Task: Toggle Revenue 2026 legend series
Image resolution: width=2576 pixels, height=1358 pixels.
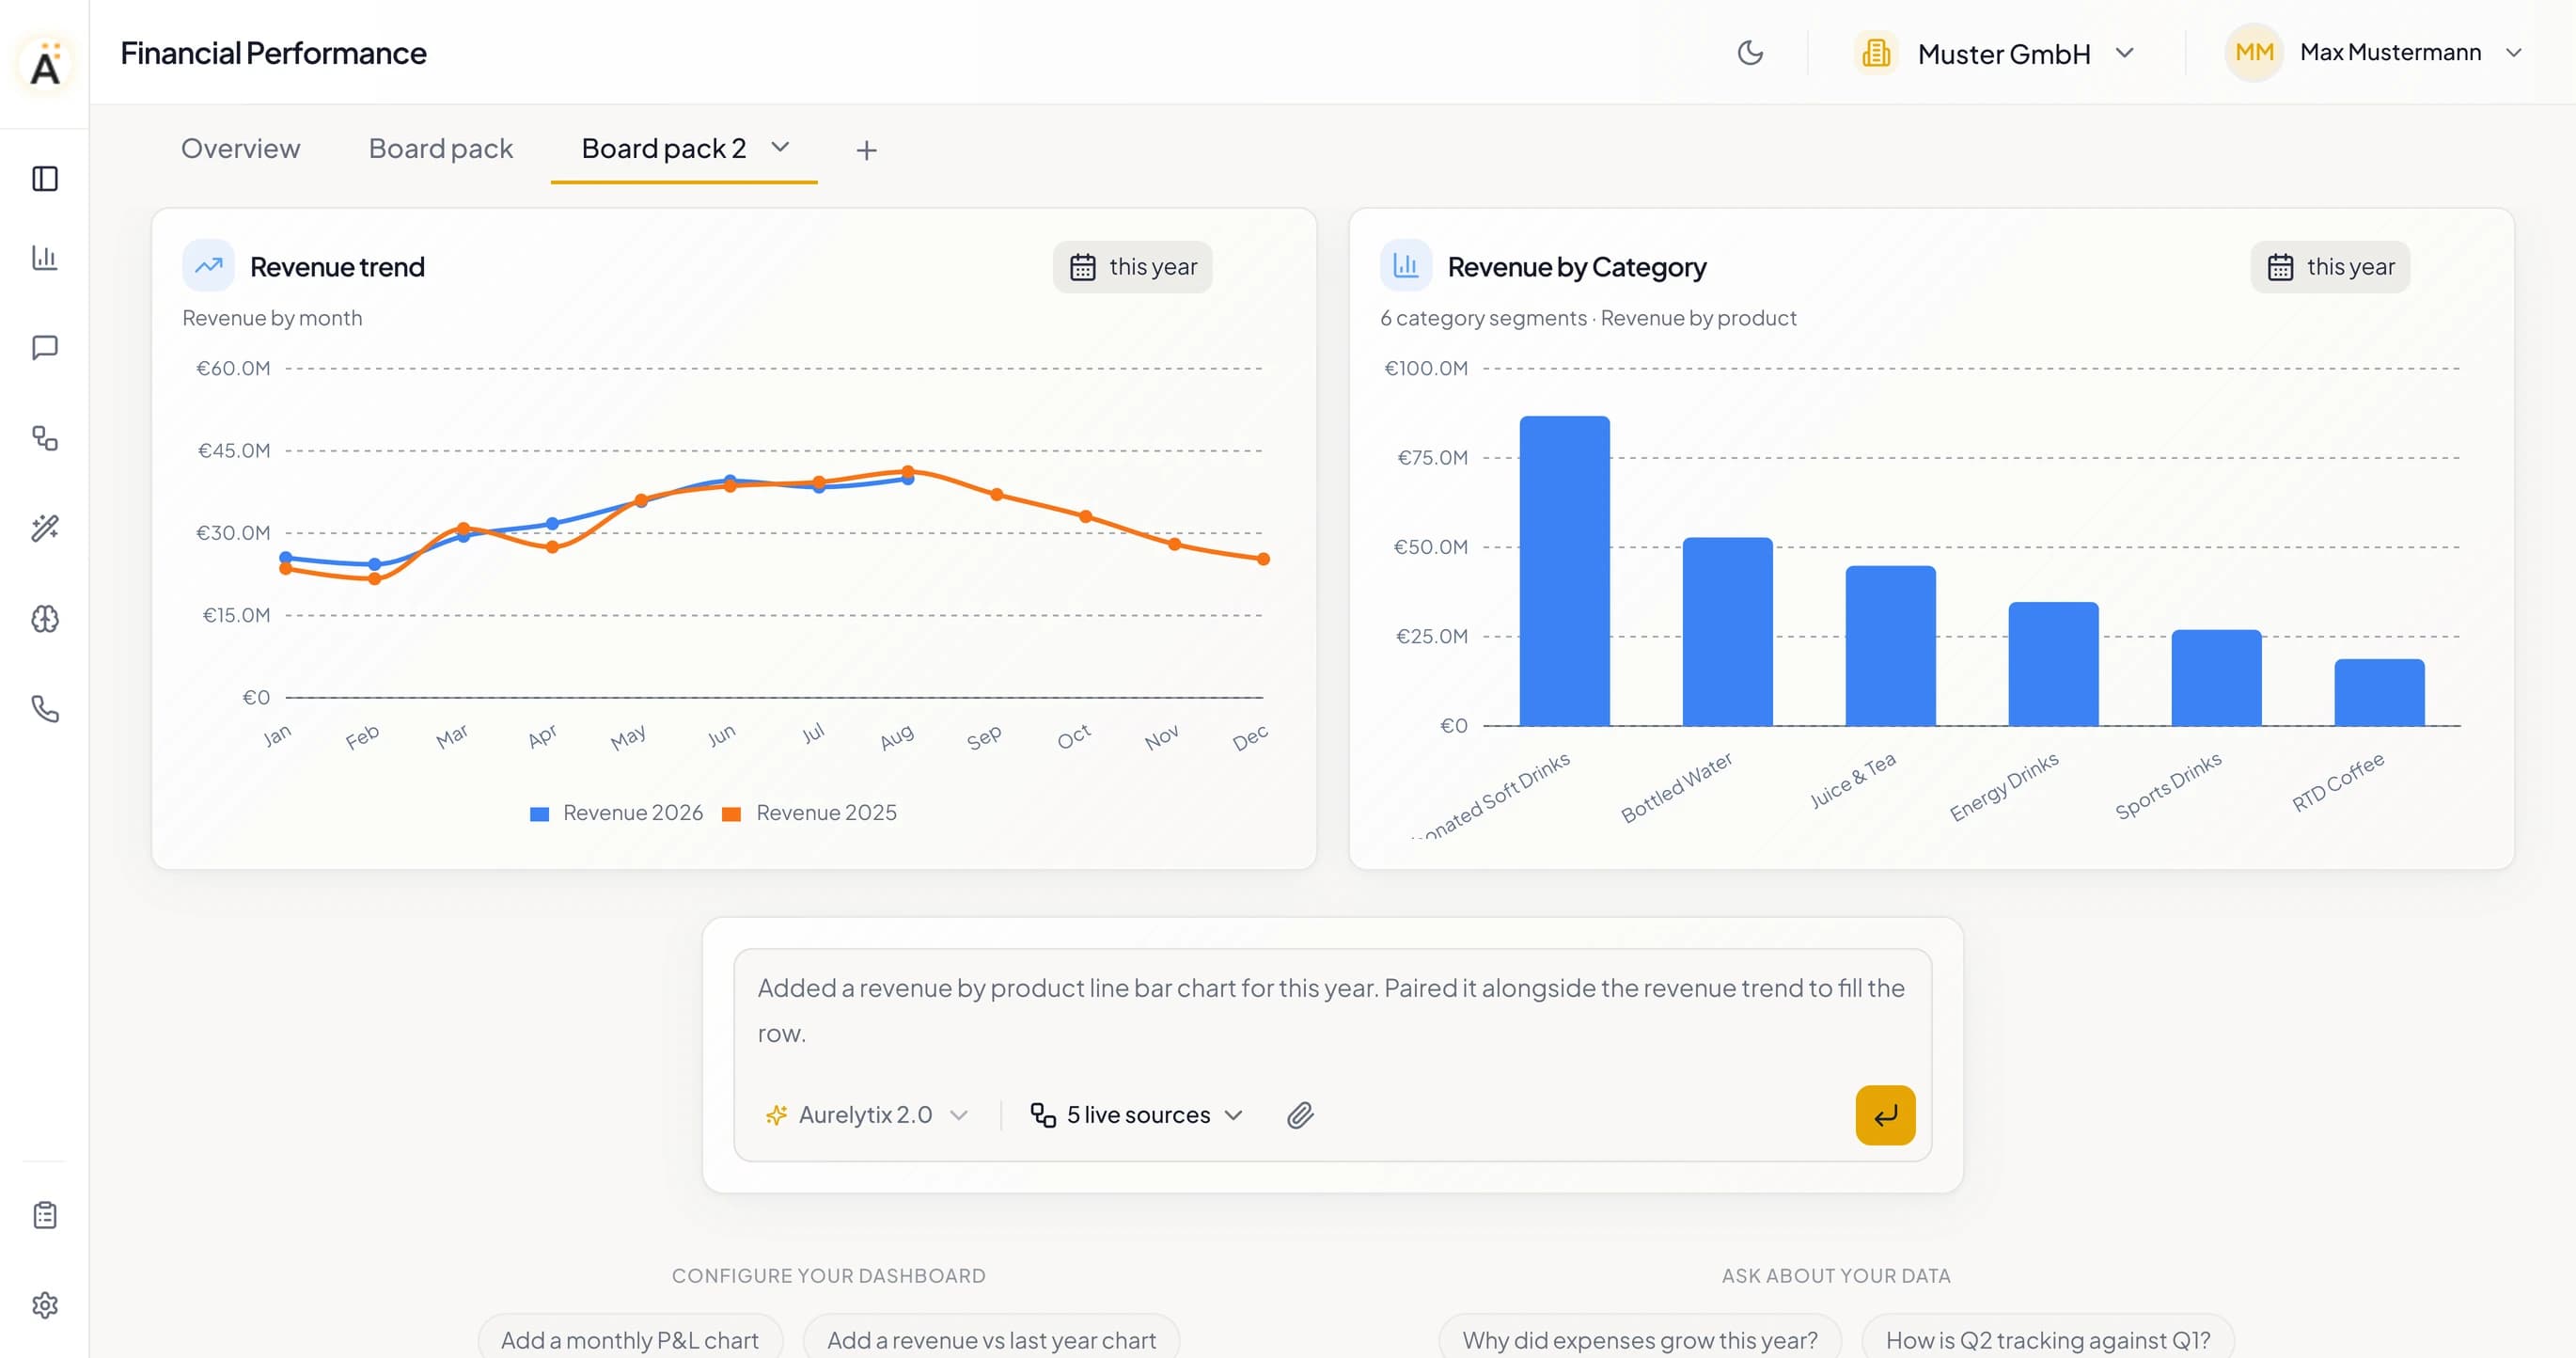Action: (616, 813)
